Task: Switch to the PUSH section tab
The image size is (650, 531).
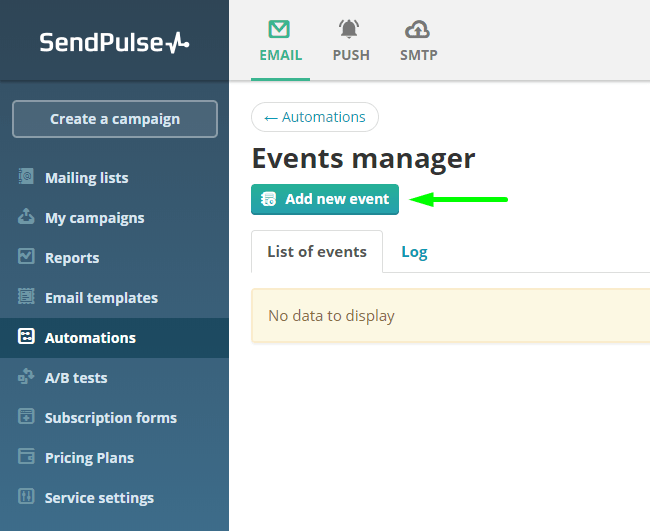Action: point(351,40)
